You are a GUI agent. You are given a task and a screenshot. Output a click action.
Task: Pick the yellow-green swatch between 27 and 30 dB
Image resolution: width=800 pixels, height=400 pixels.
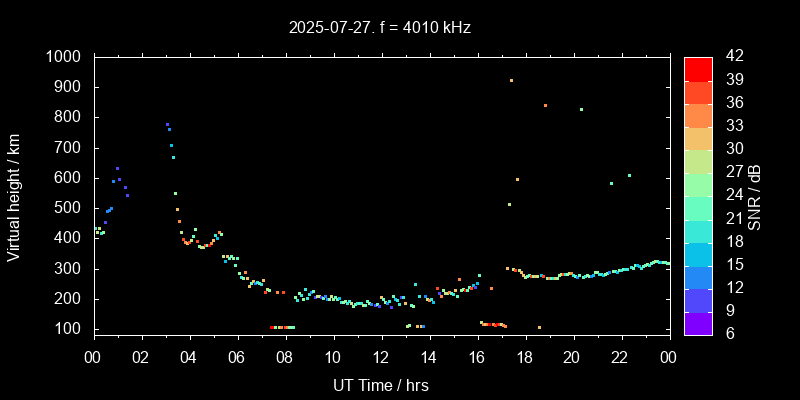click(x=698, y=161)
